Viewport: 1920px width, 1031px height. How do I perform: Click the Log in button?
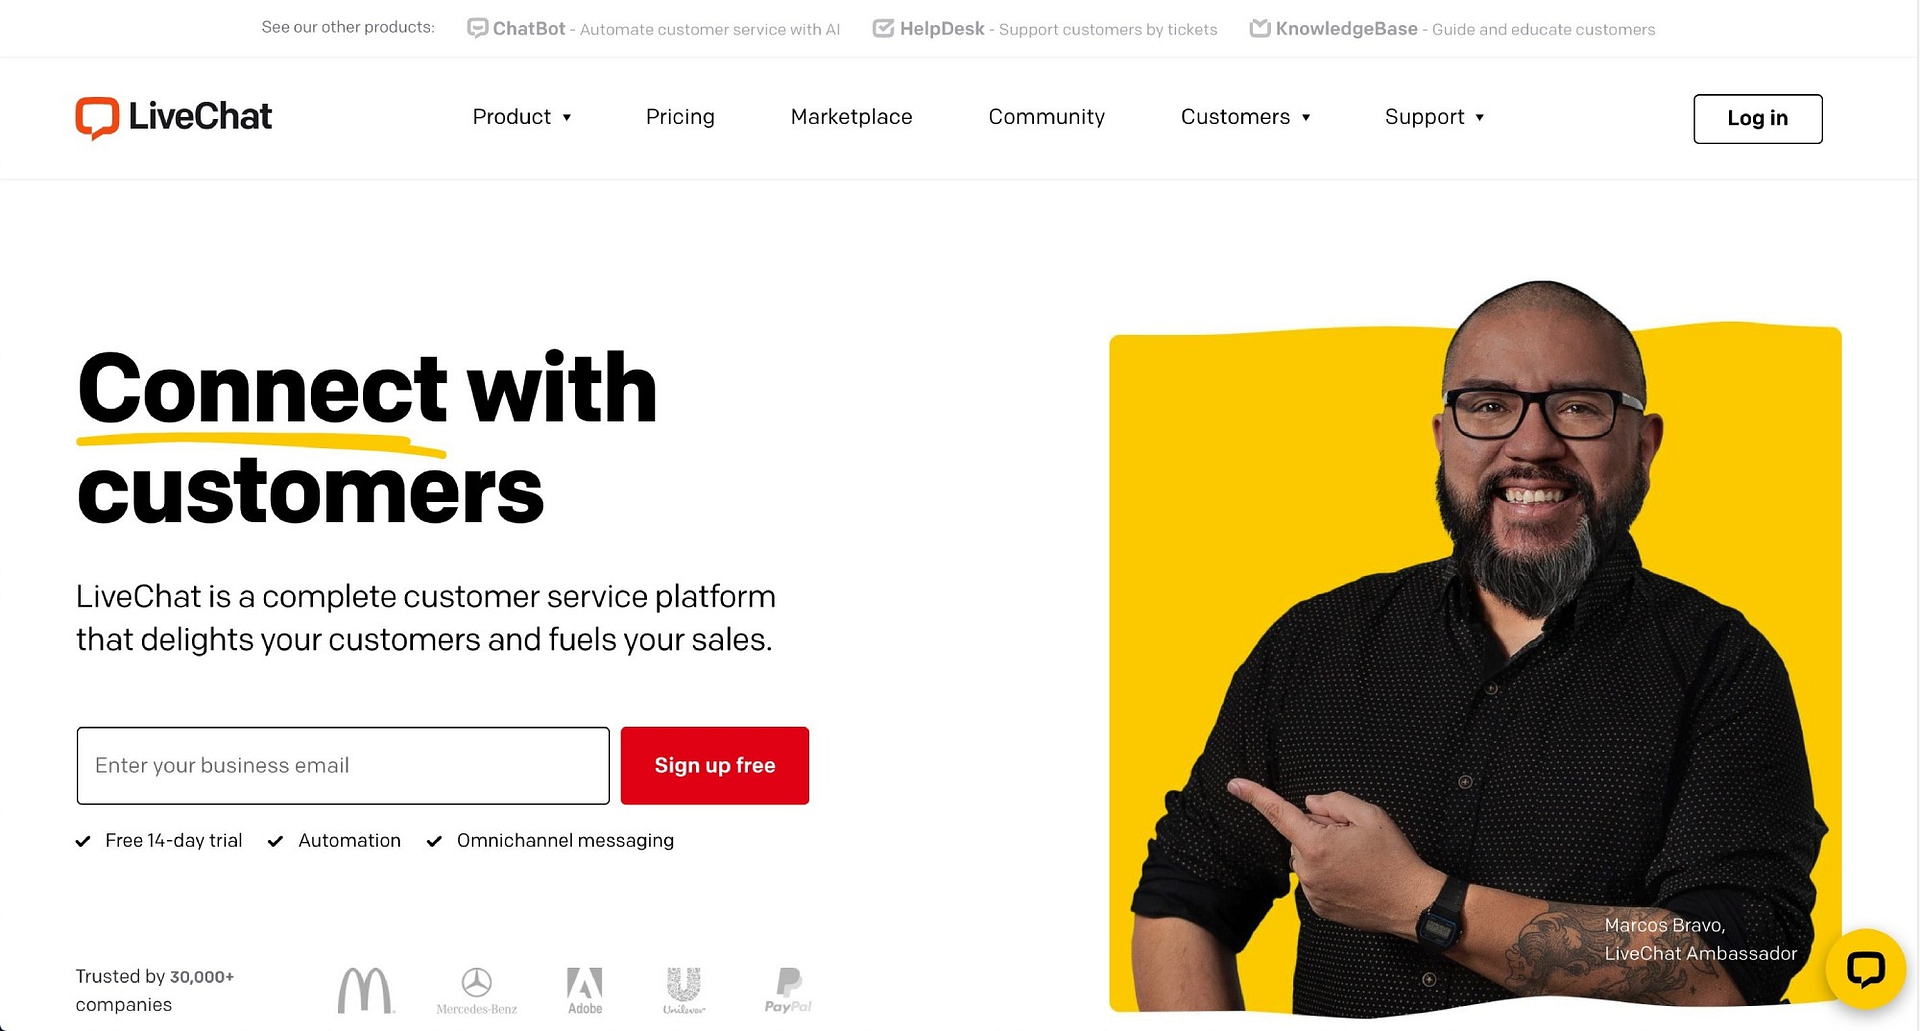pyautogui.click(x=1757, y=118)
